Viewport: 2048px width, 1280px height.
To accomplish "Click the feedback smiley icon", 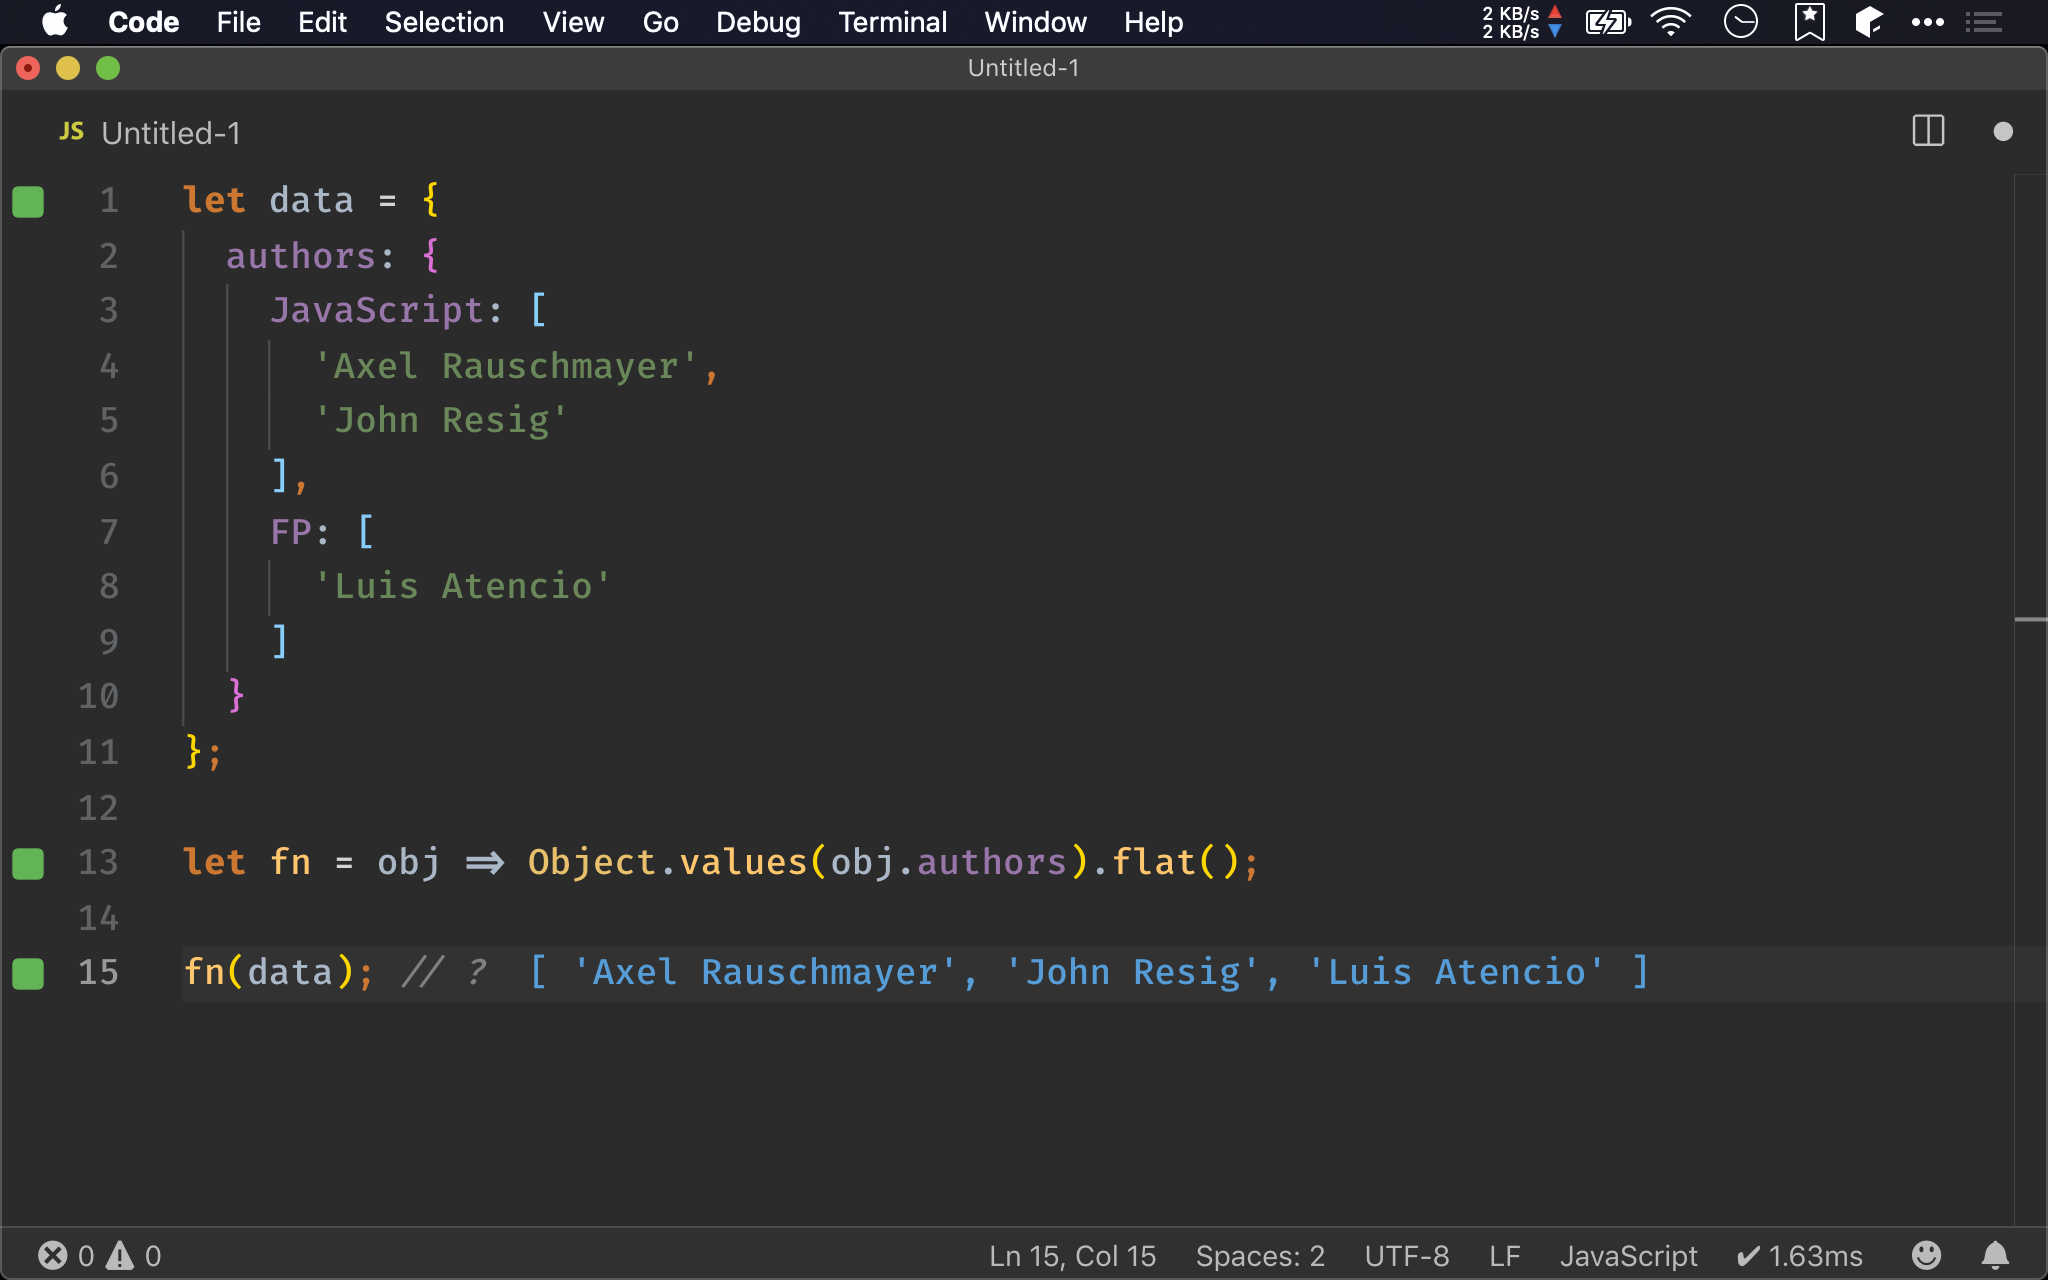I will 1926,1255.
